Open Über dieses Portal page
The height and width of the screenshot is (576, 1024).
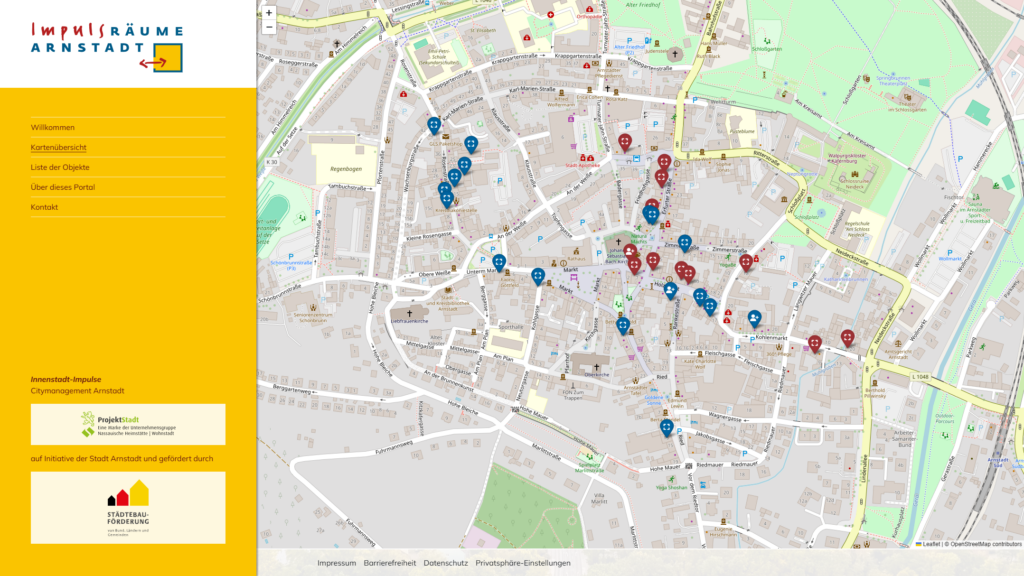click(x=63, y=187)
